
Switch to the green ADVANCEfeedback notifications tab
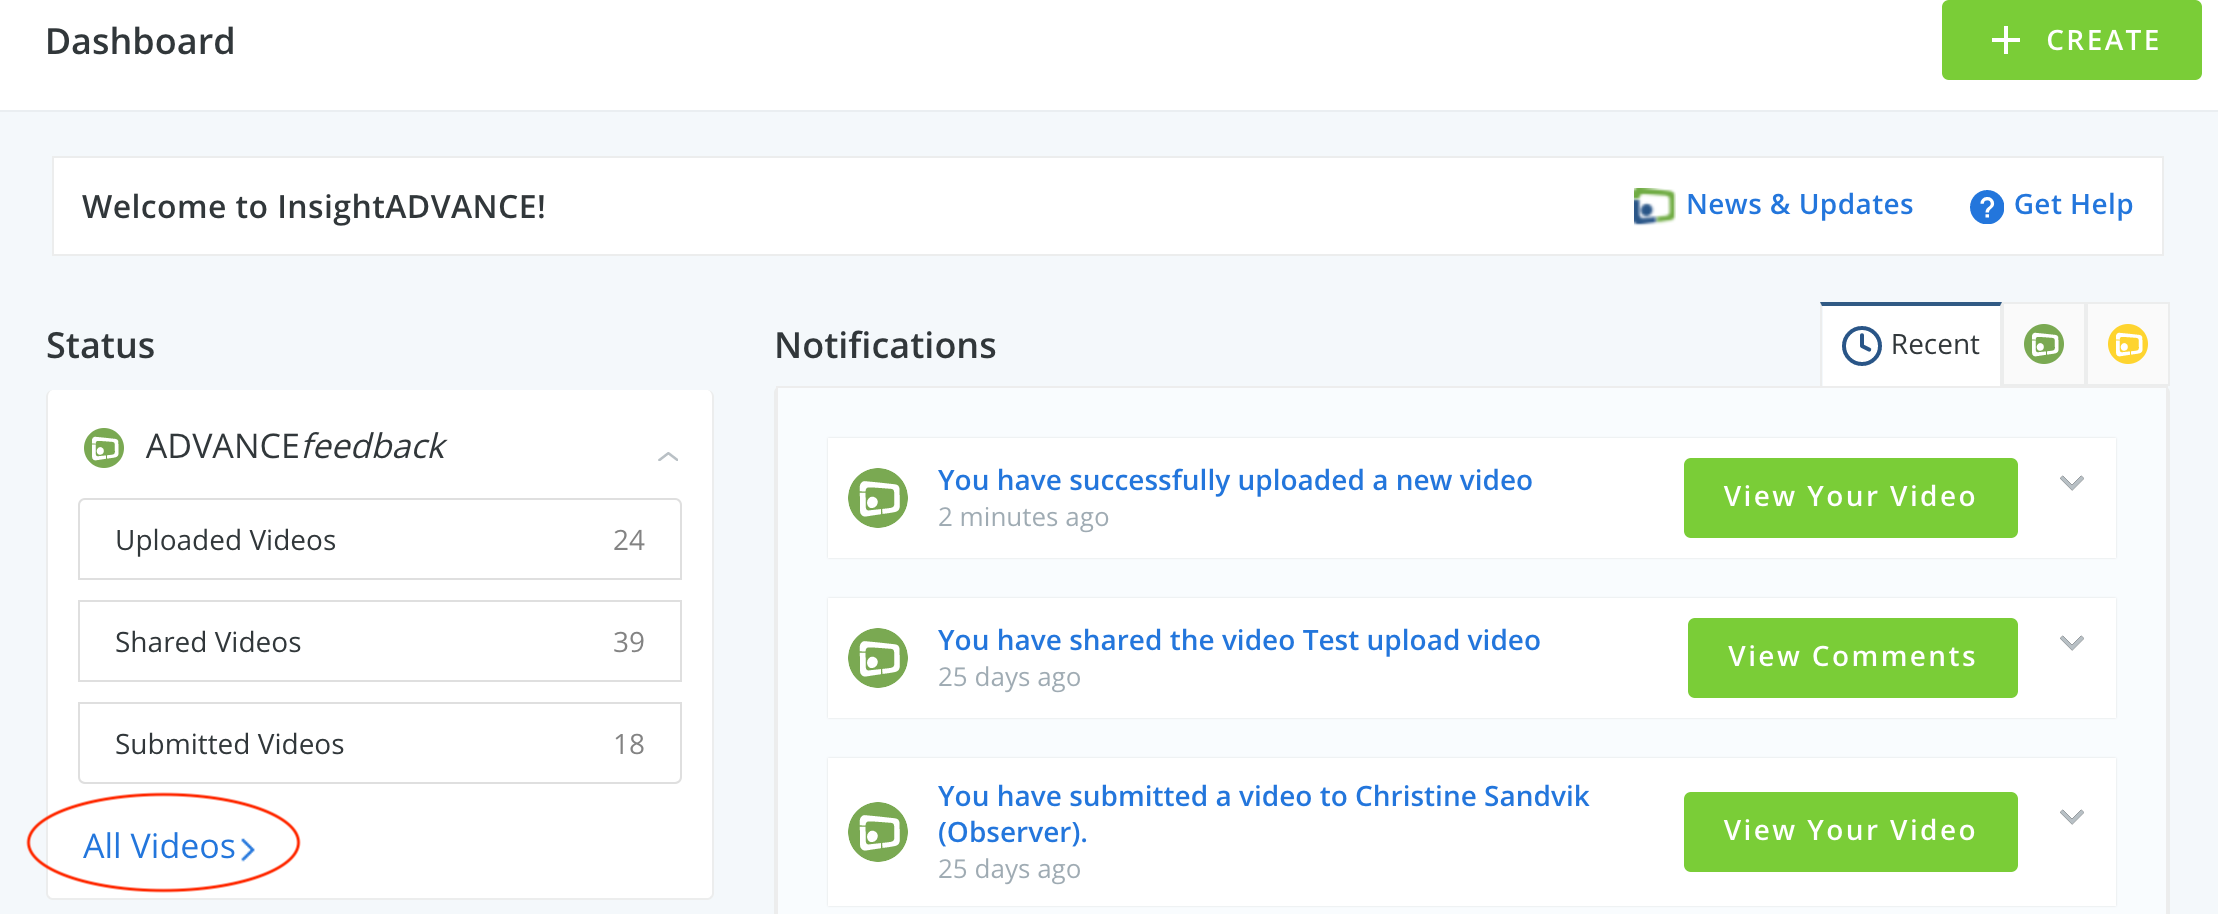(2043, 344)
